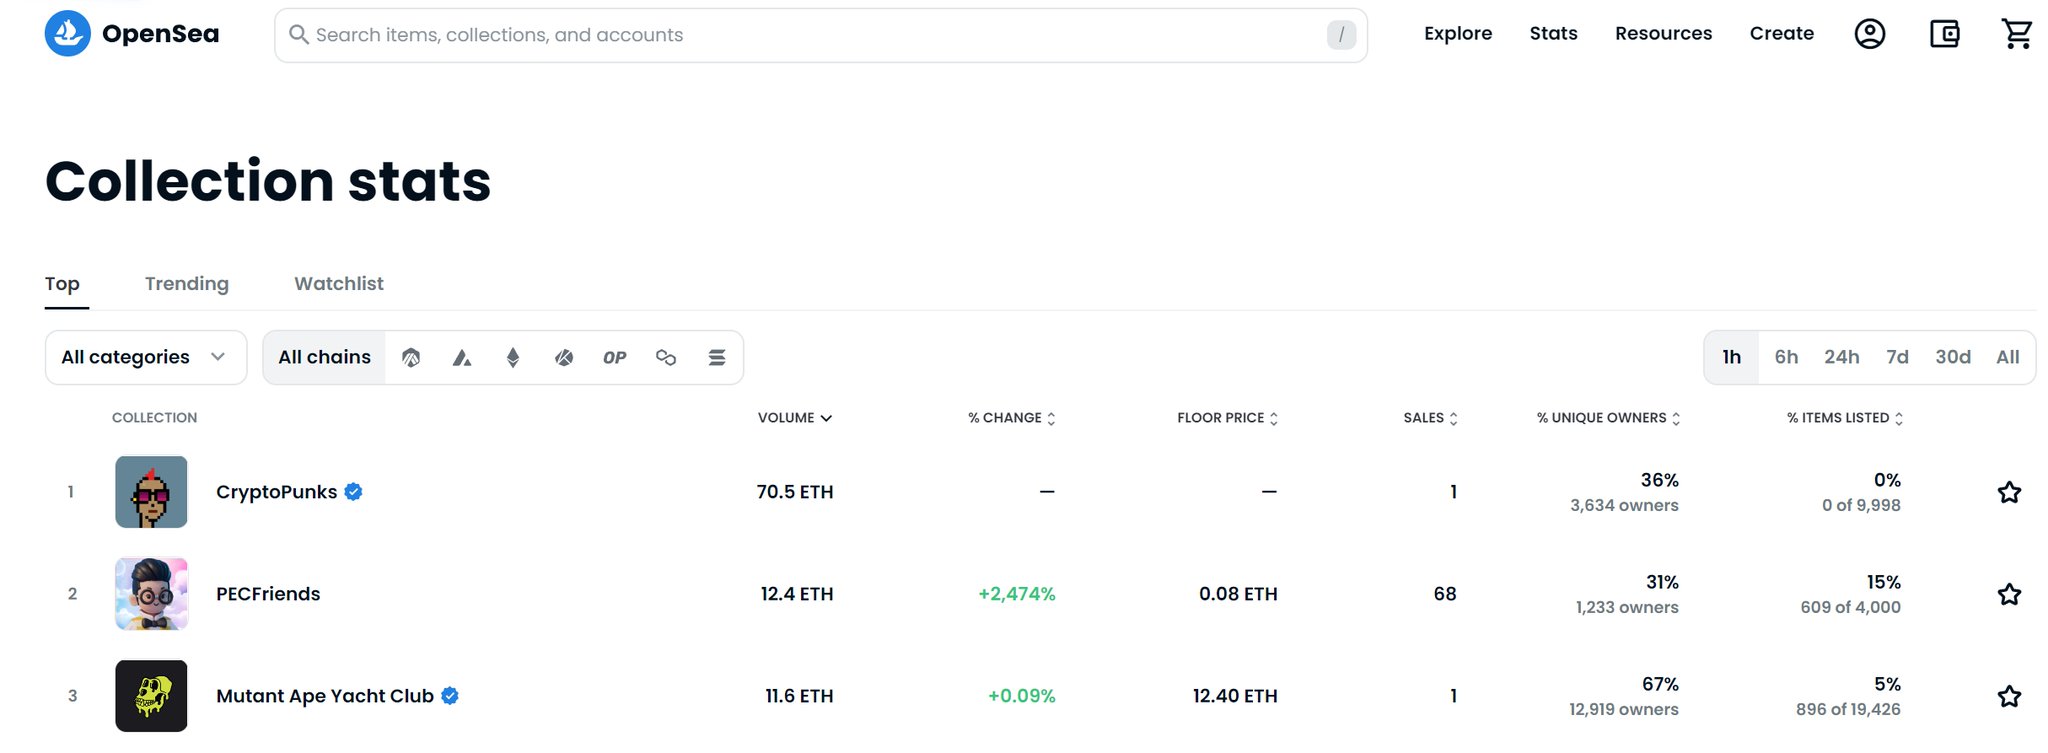This screenshot has width=2048, height=753.
Task: Go to Create in the header
Action: 1781,33
